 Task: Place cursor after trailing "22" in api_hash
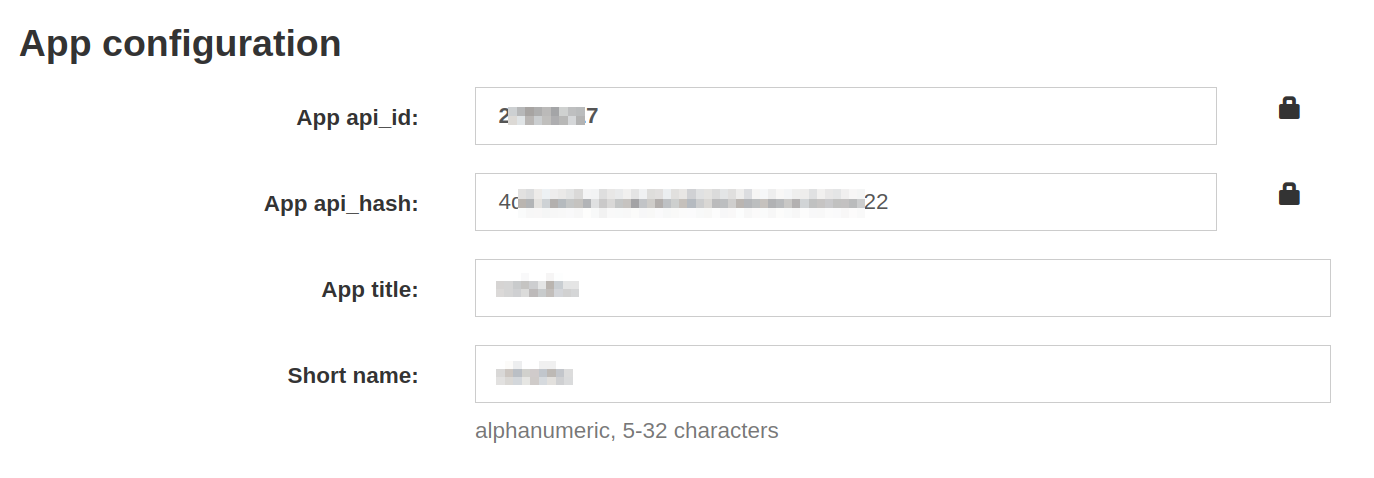click(889, 202)
